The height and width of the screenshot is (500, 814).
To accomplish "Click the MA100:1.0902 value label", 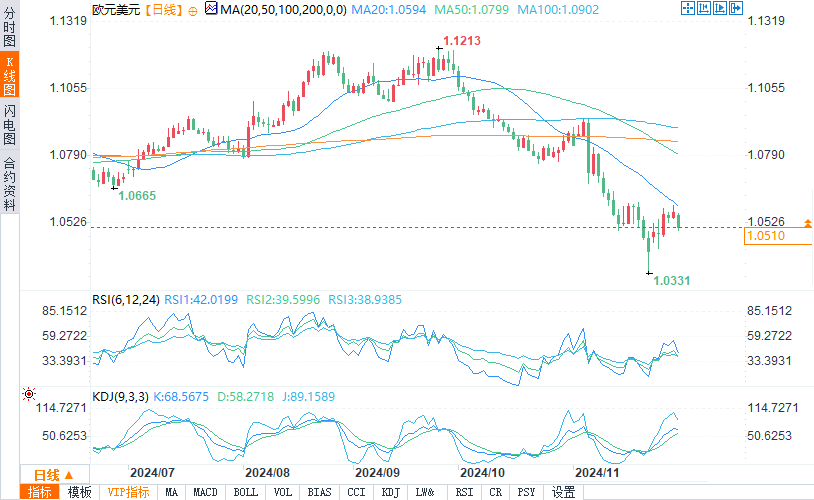I will [558, 10].
